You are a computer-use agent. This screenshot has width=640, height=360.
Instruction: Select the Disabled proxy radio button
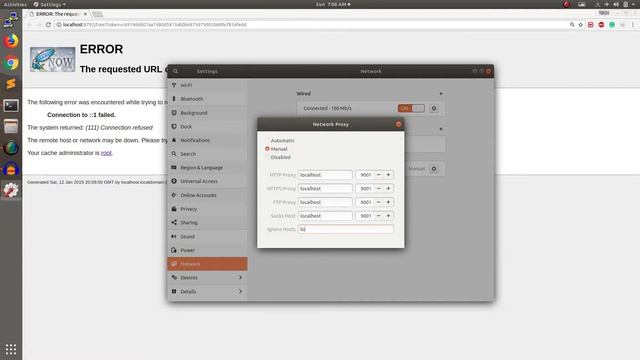click(x=267, y=157)
